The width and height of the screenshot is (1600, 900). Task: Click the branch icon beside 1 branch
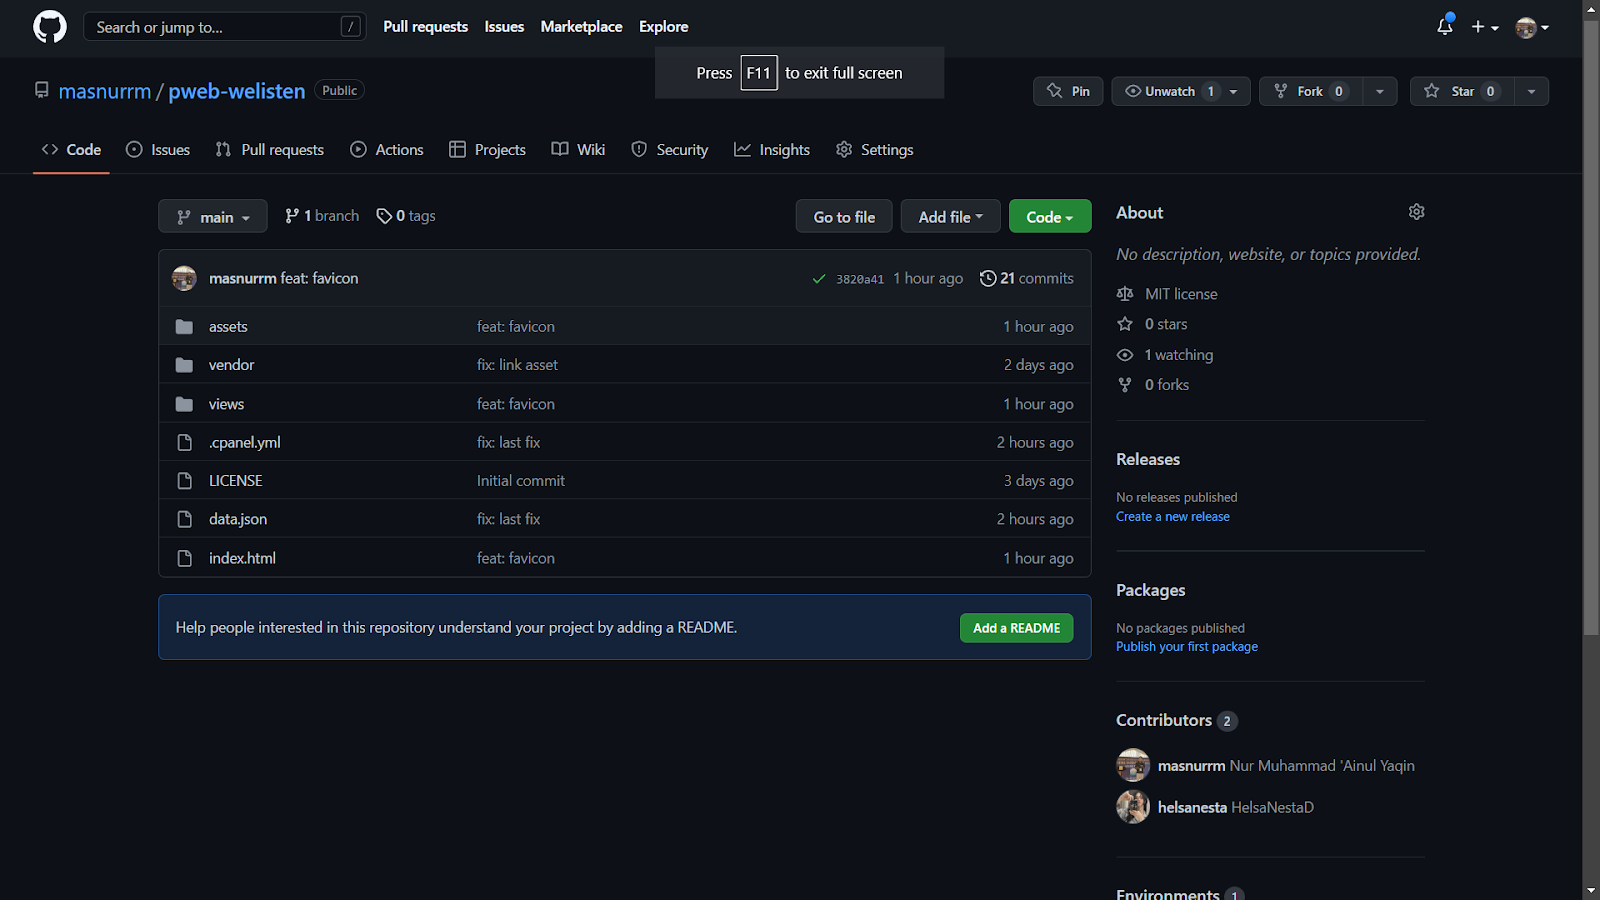(292, 216)
